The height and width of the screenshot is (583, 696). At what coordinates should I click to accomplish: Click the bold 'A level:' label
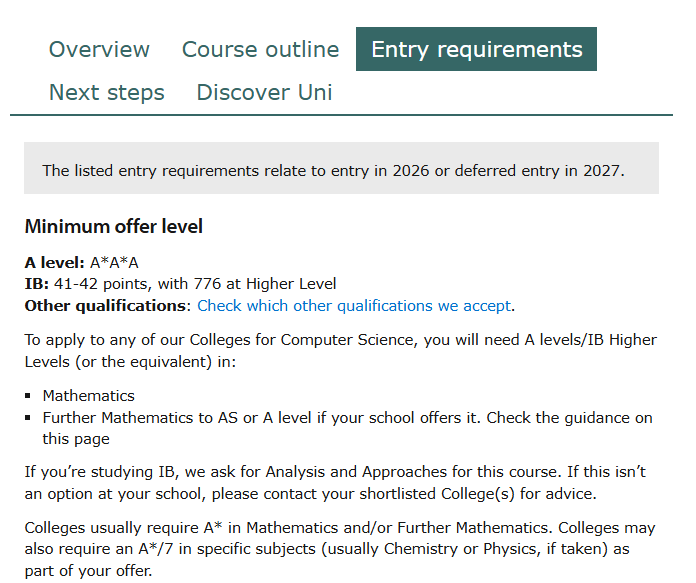coord(54,263)
